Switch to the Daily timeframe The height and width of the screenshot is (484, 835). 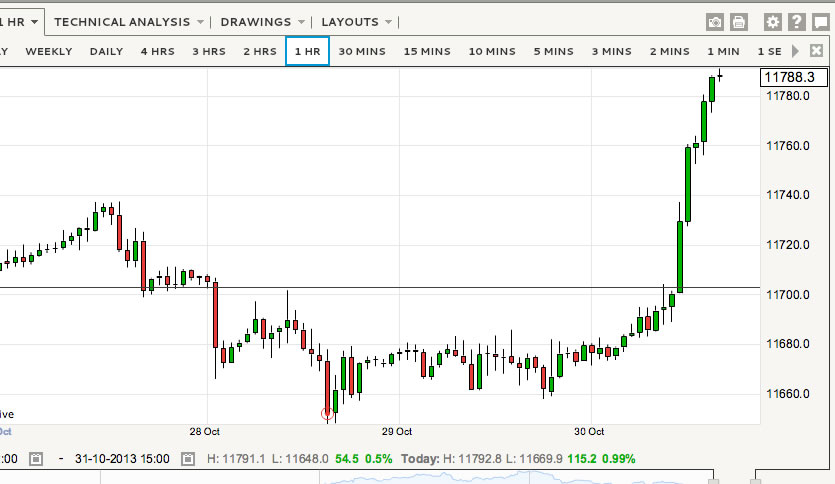click(x=106, y=51)
